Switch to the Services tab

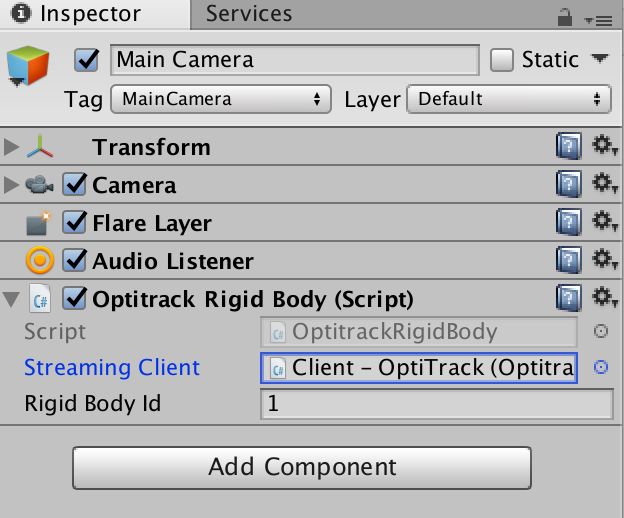pos(249,14)
